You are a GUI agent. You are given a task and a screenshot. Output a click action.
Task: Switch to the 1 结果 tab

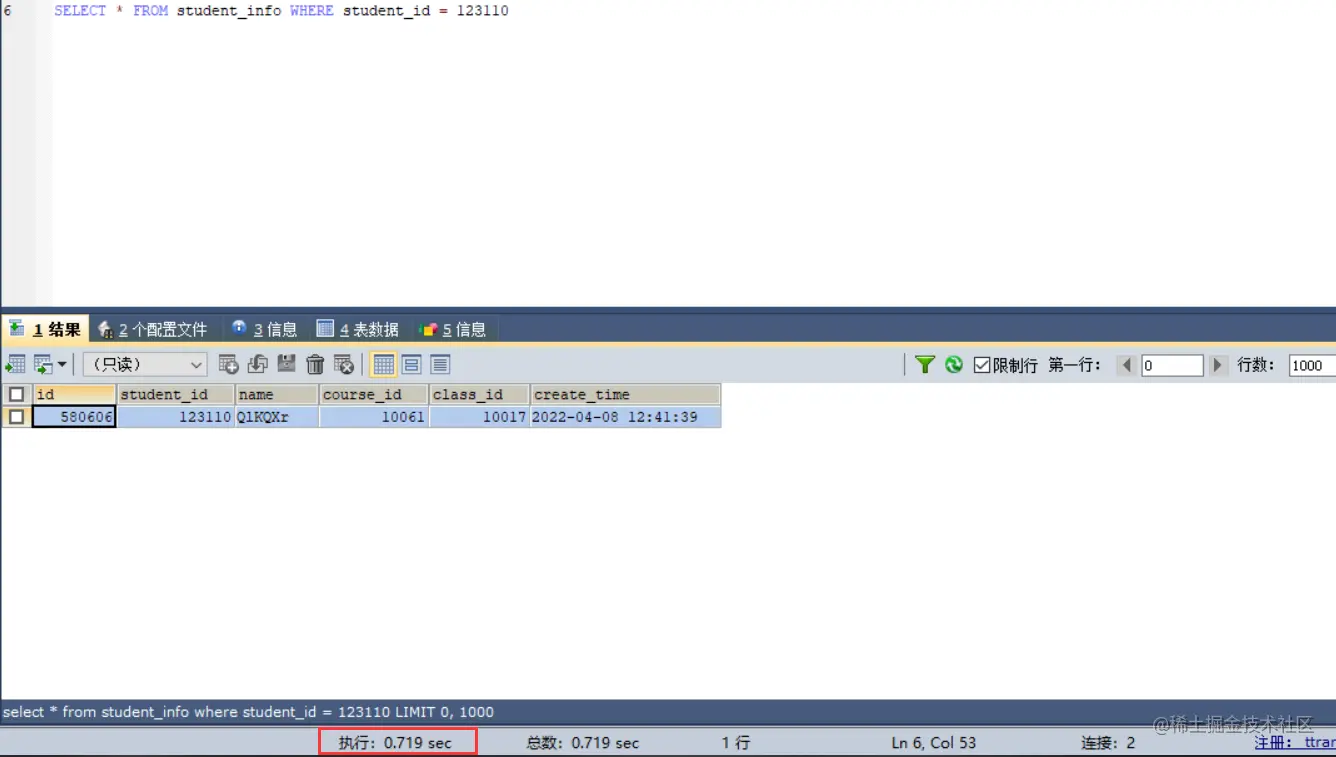pos(45,329)
